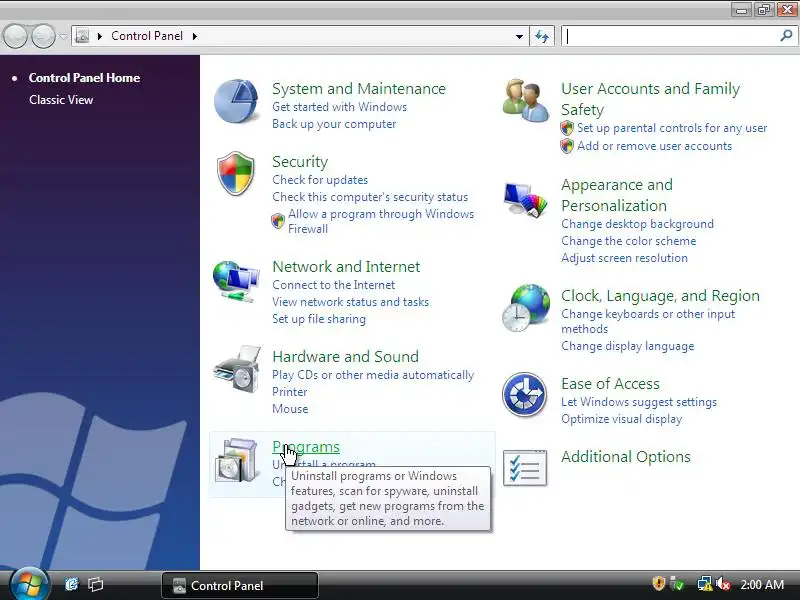Click the Appearance and Personalization monitor icon
Viewport: 800px width, 600px height.
click(x=526, y=199)
